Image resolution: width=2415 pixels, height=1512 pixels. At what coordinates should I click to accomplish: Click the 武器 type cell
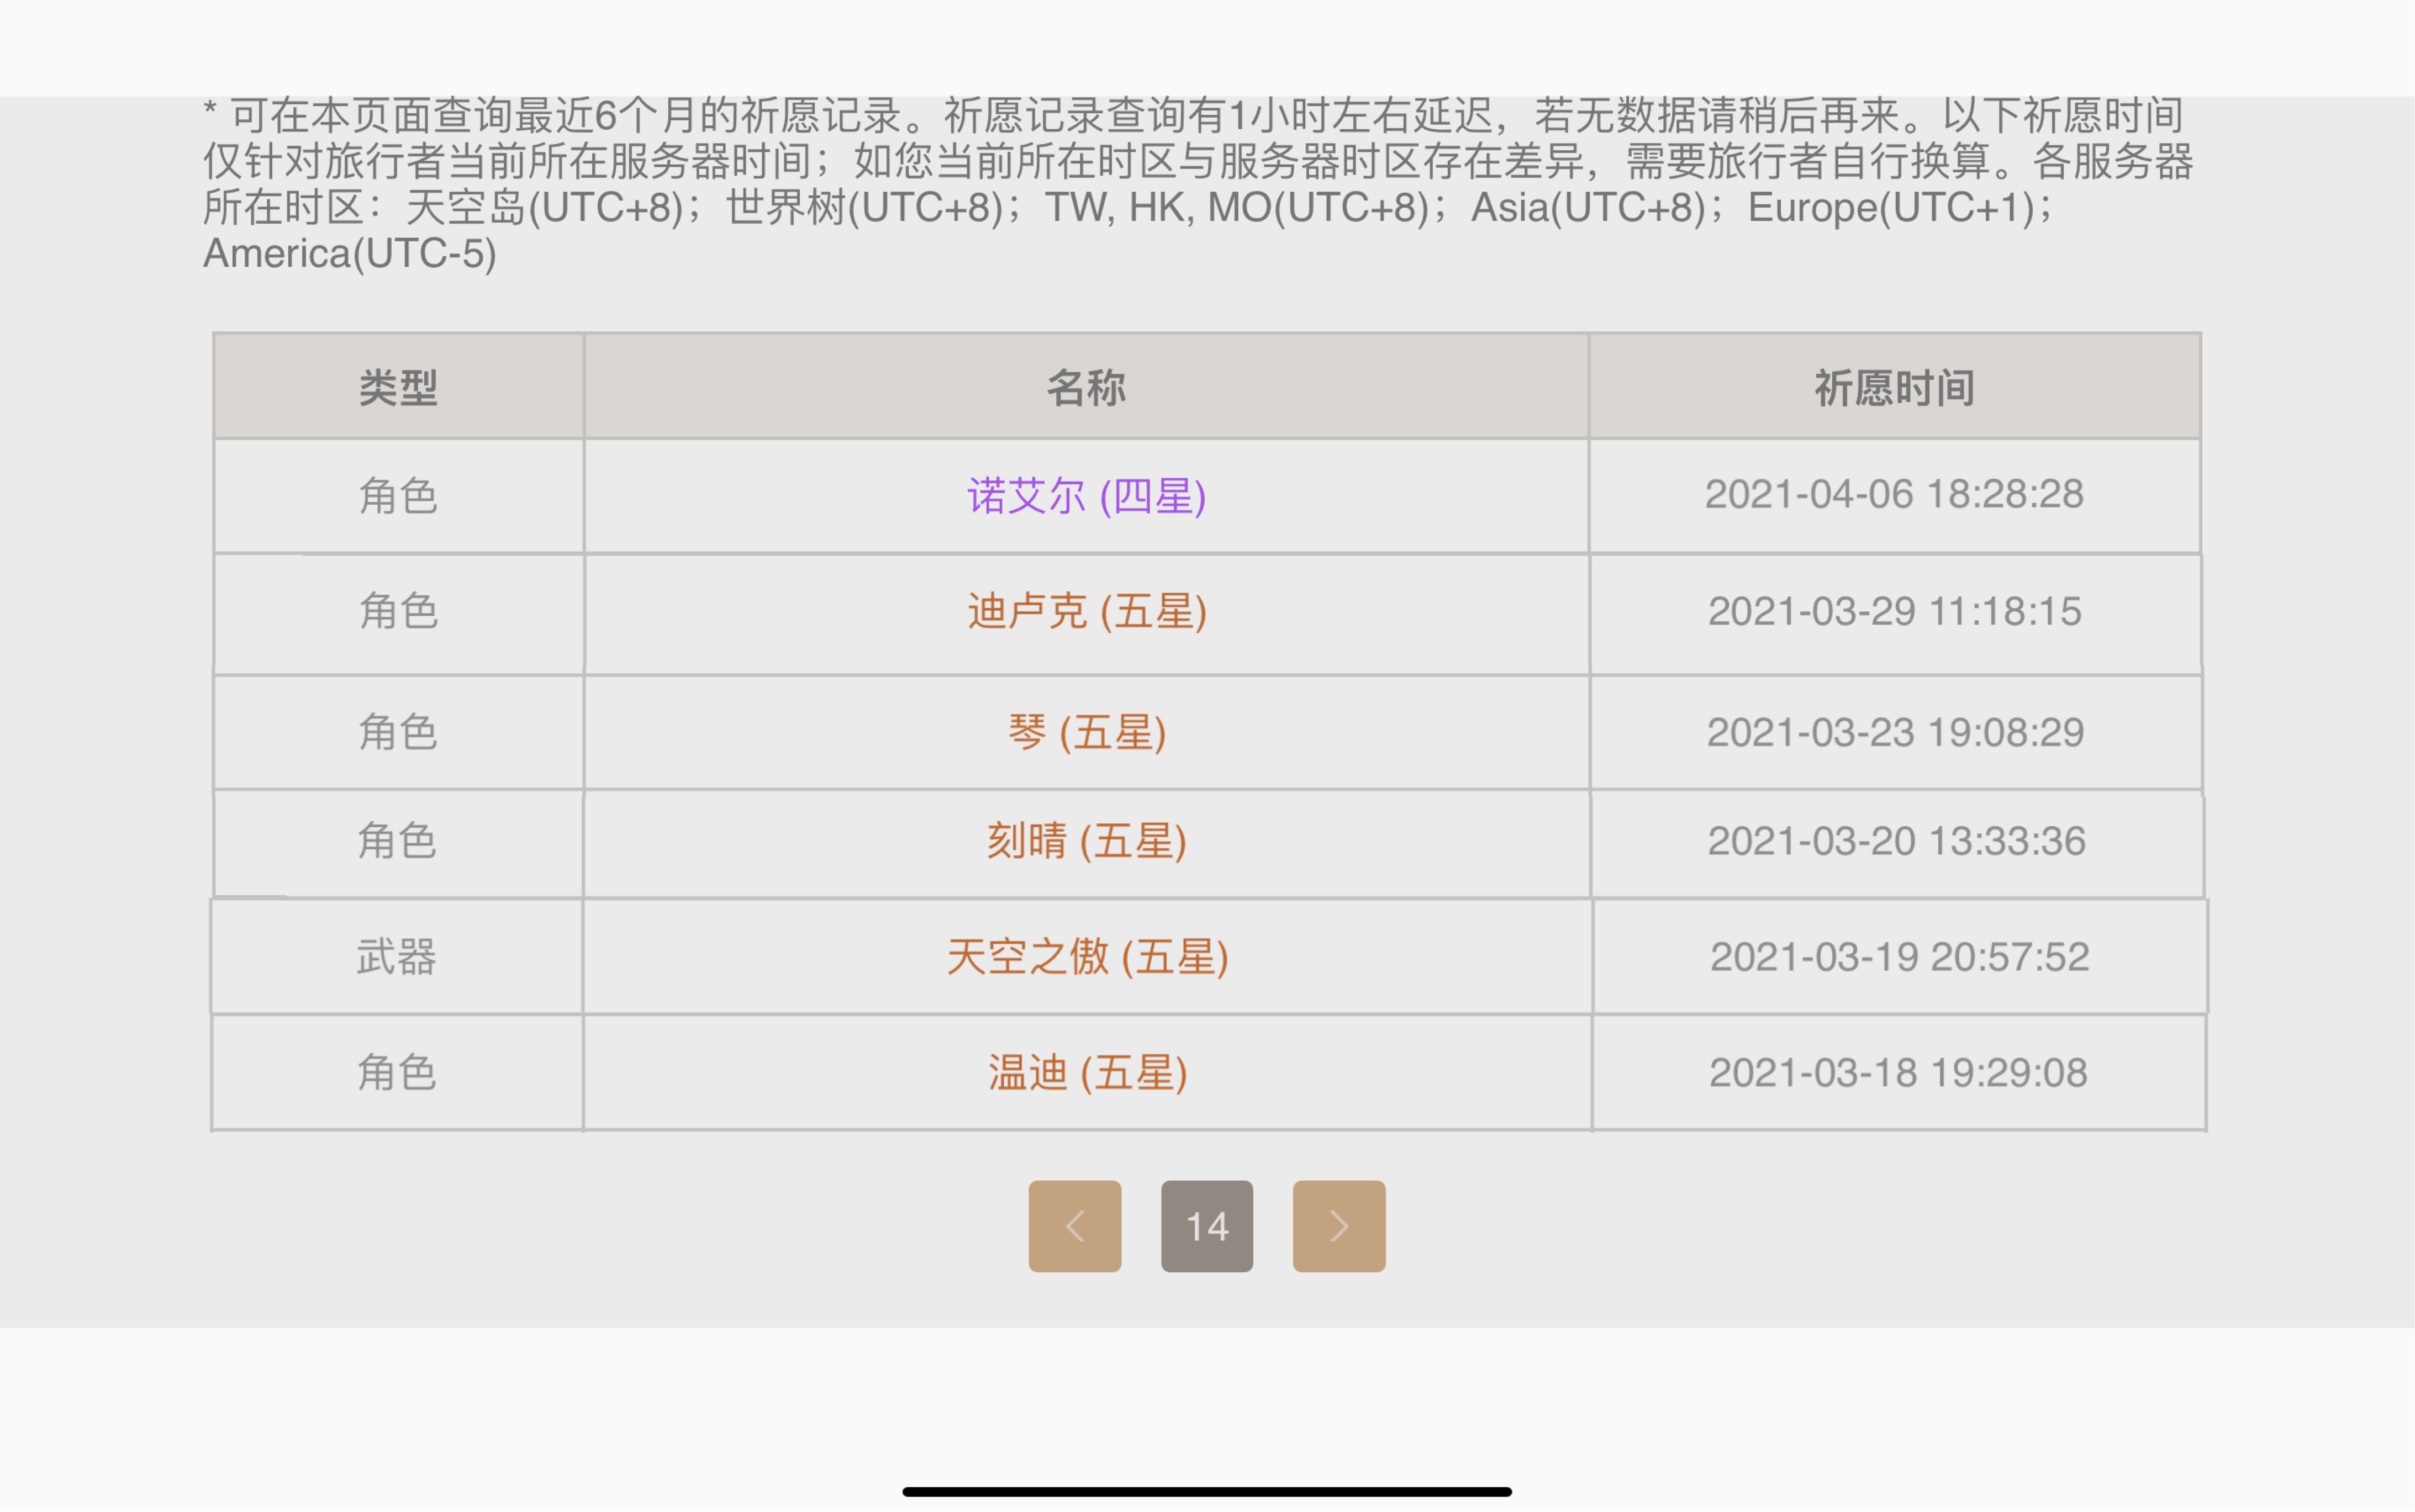coord(397,957)
